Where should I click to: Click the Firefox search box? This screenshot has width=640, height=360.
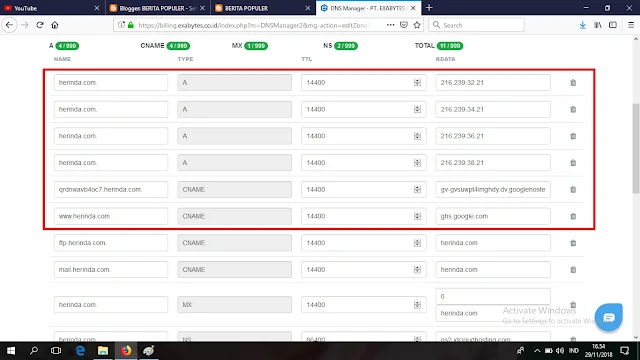click(476, 25)
